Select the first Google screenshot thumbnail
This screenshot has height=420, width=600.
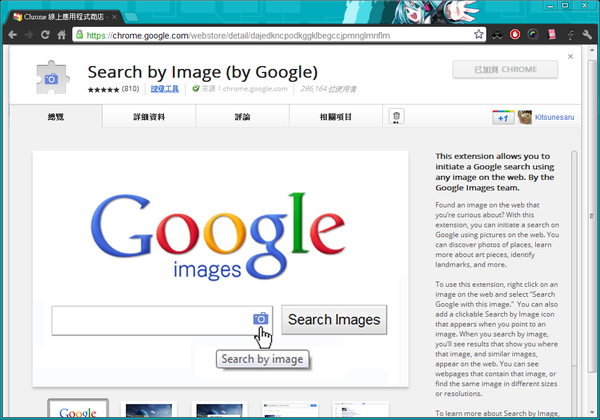pos(78,410)
